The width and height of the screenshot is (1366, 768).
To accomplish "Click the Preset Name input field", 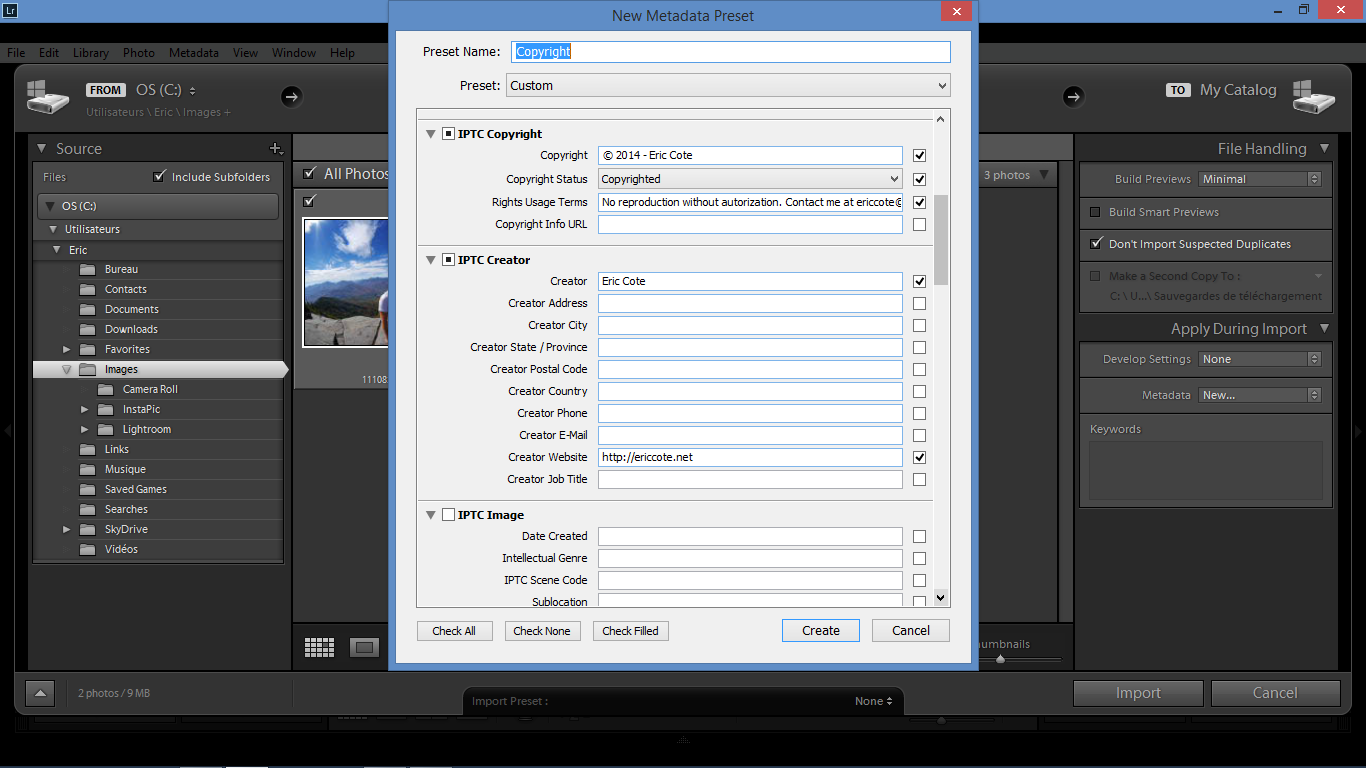I will [x=731, y=52].
